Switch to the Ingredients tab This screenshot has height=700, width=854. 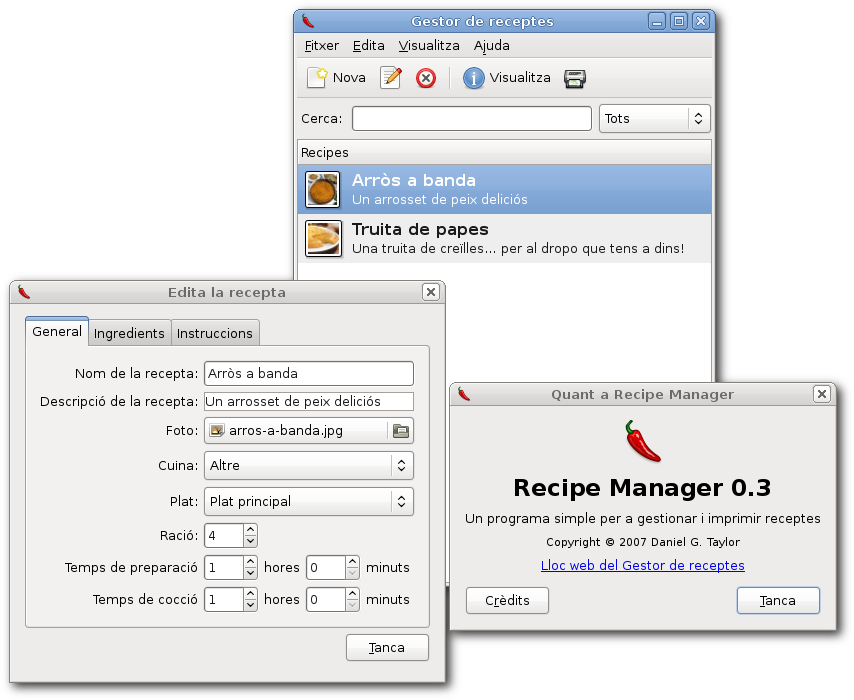tap(129, 333)
